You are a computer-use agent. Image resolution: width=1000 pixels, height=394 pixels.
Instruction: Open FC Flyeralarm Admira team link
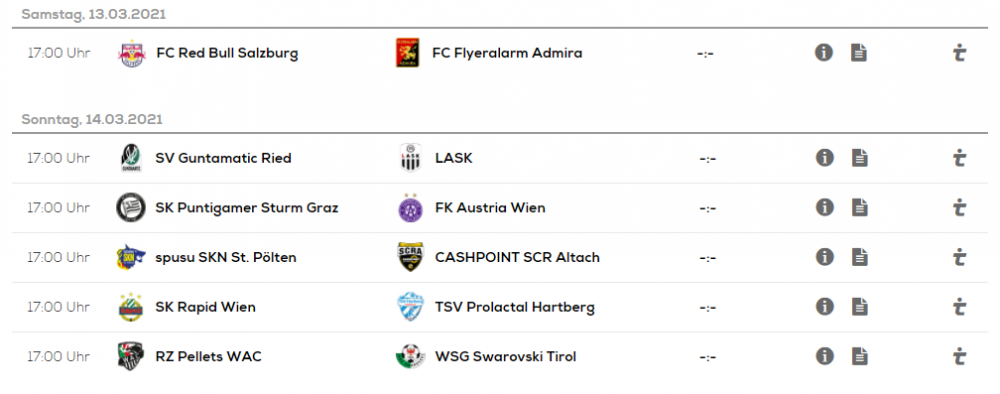tap(507, 53)
